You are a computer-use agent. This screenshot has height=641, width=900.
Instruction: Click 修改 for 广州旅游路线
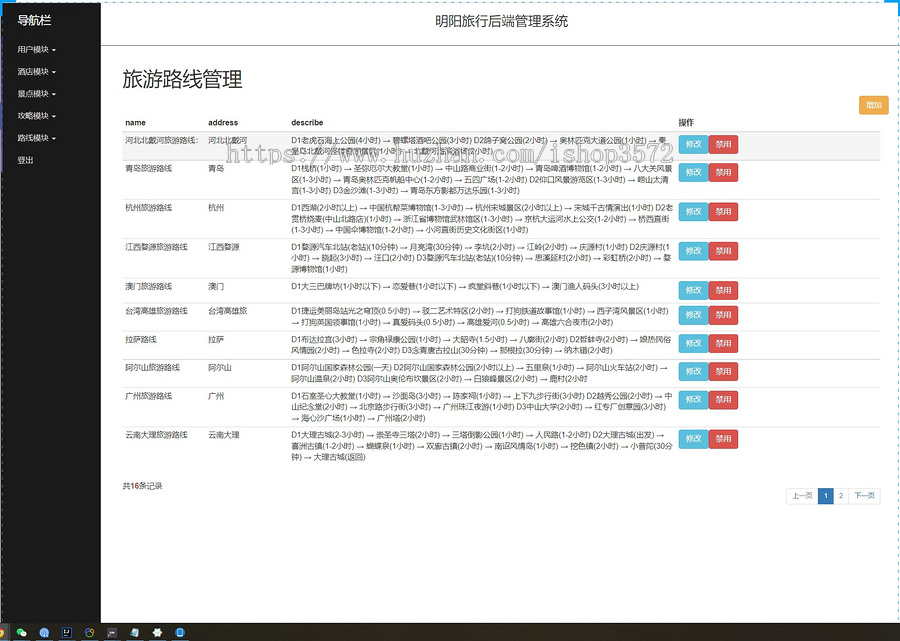click(x=693, y=399)
